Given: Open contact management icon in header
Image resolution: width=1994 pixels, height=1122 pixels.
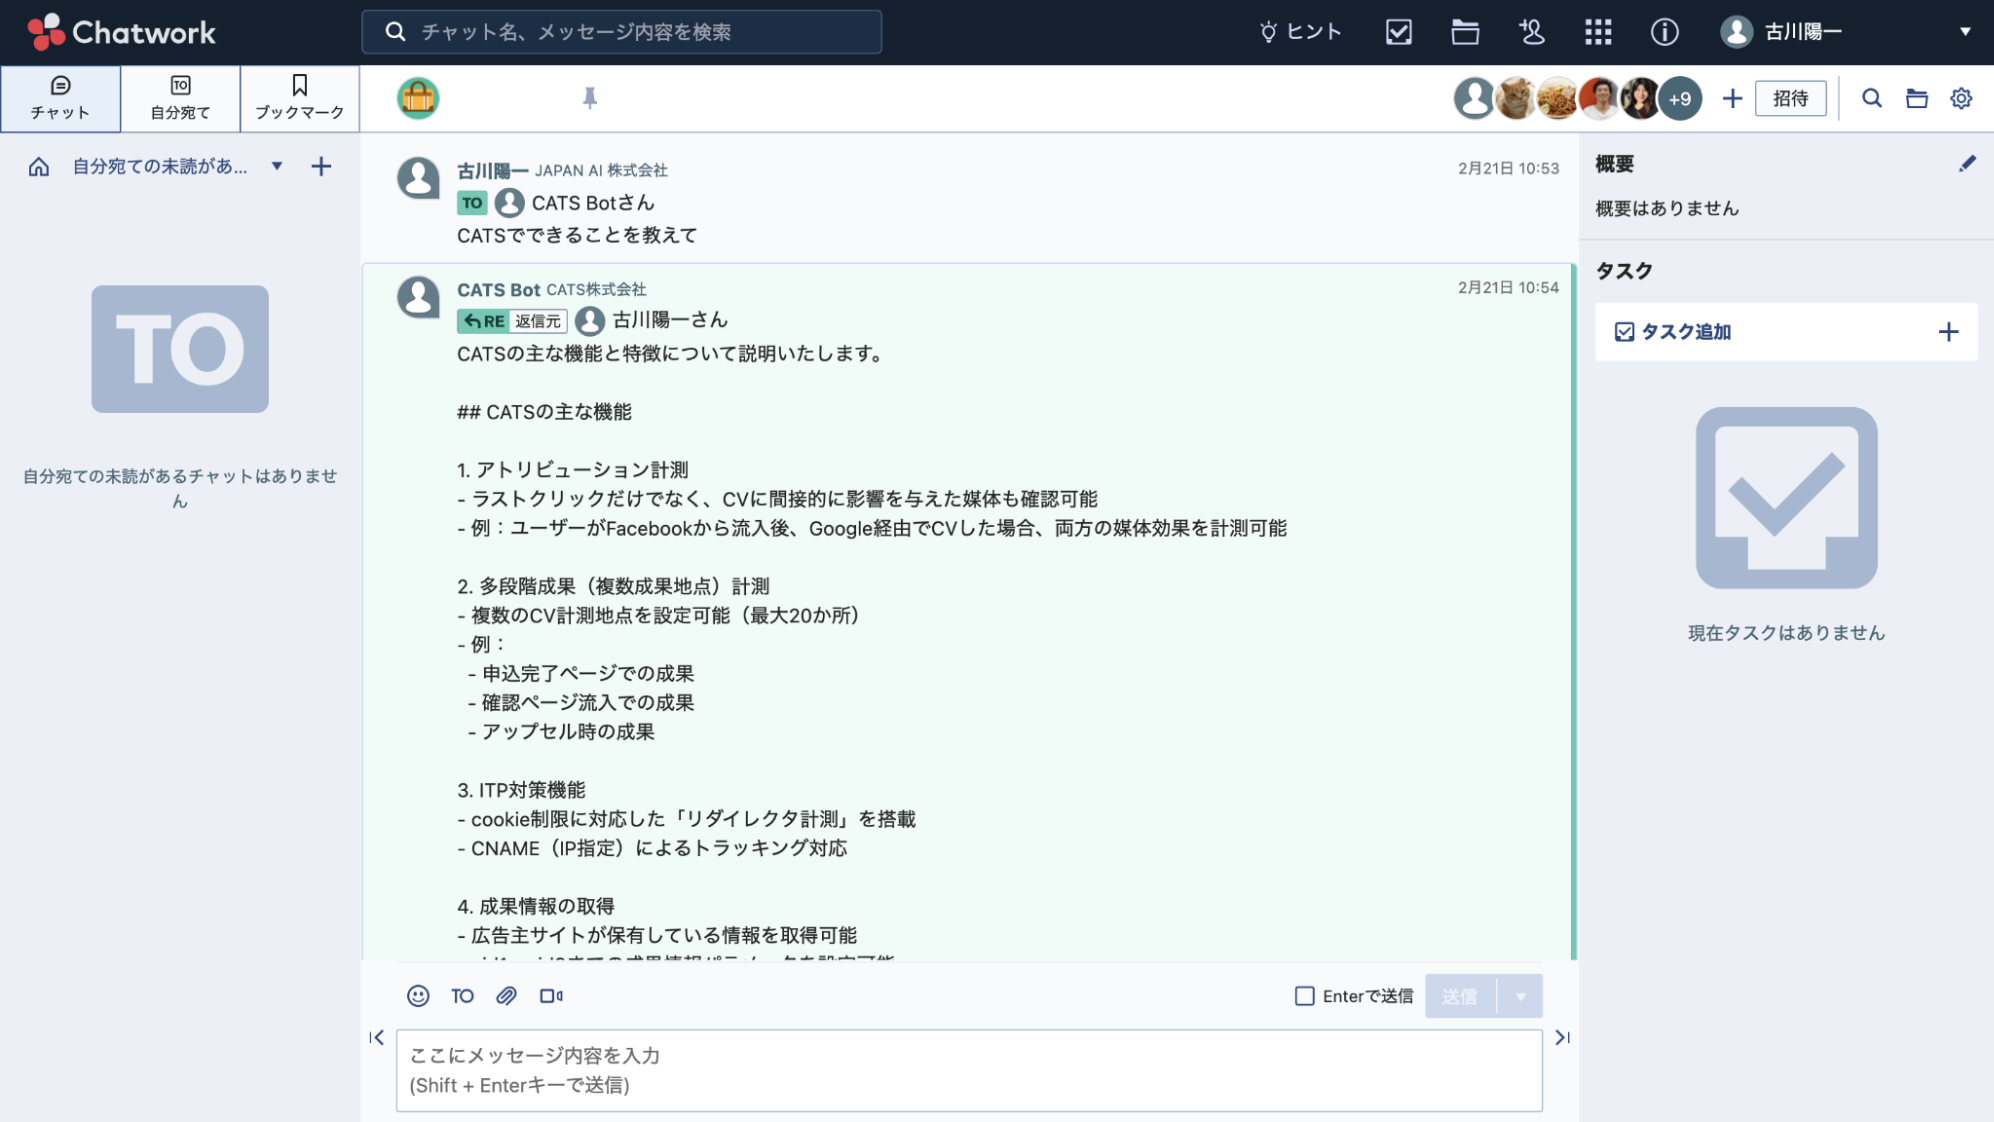Looking at the screenshot, I should pyautogui.click(x=1531, y=32).
